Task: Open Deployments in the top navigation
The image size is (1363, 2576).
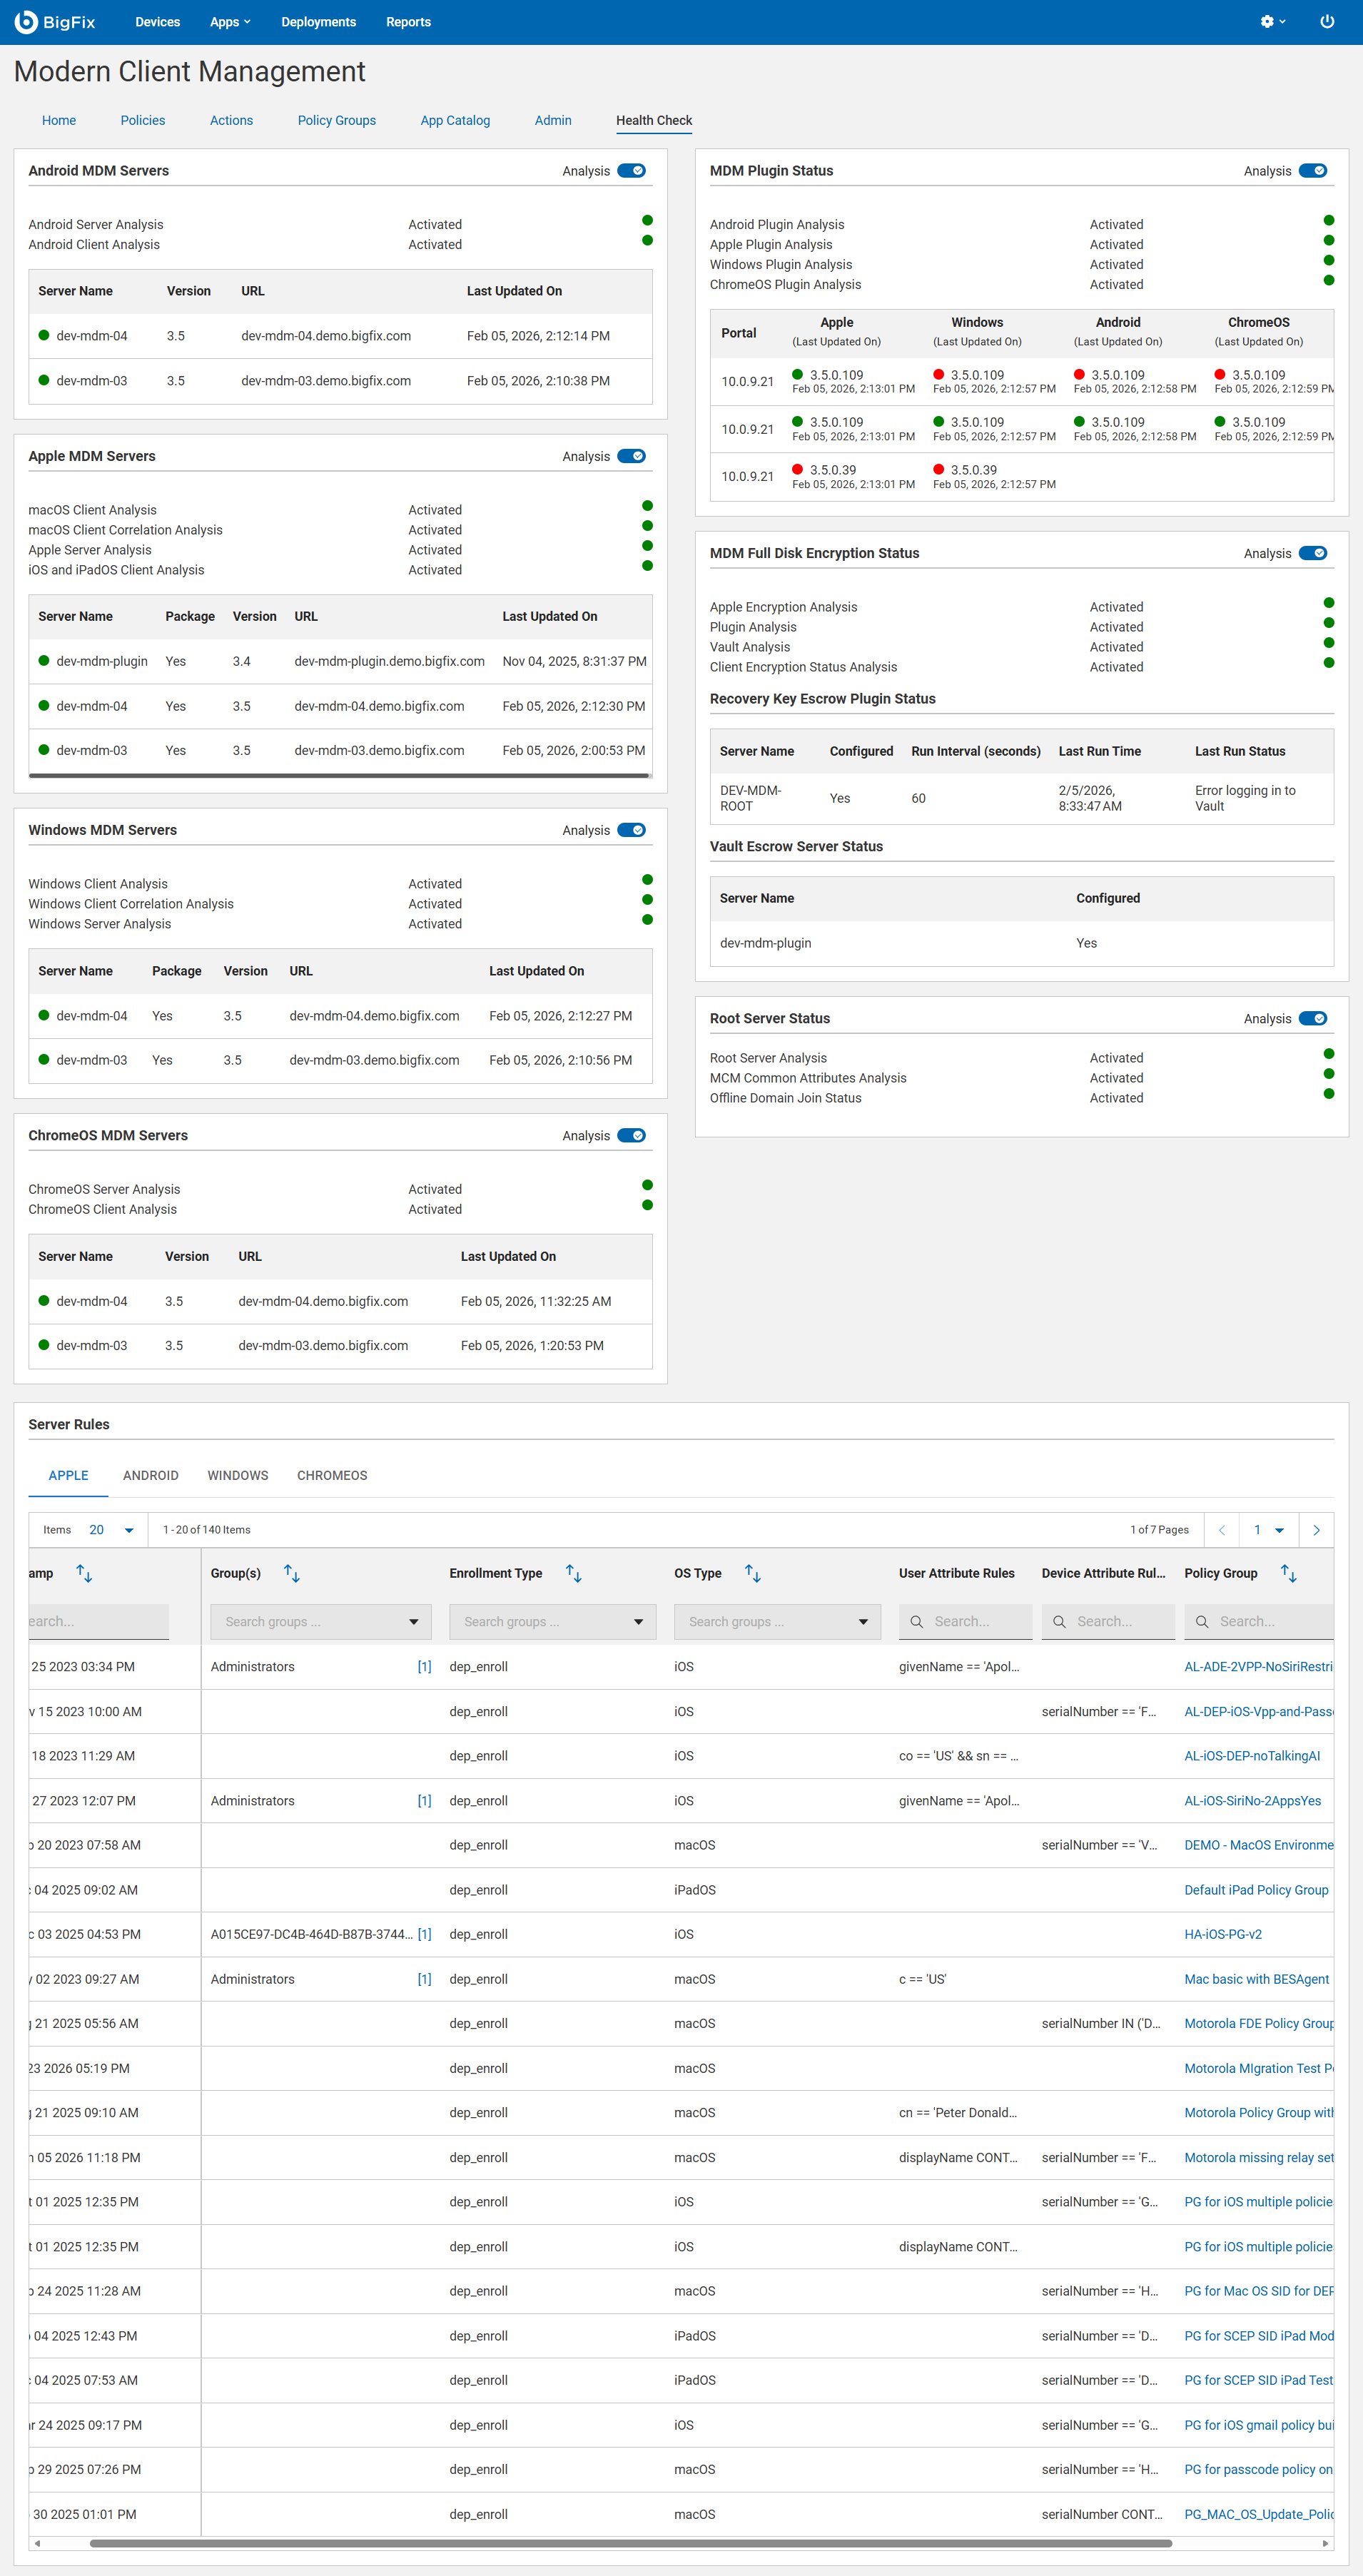Action: click(319, 22)
